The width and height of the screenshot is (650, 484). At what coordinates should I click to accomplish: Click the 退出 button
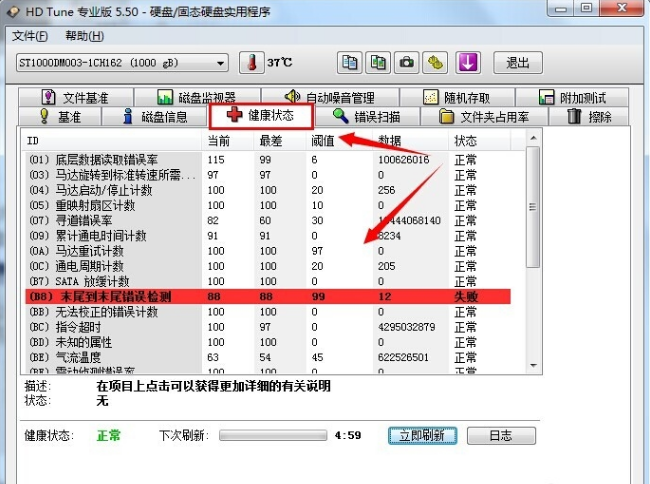click(x=518, y=63)
